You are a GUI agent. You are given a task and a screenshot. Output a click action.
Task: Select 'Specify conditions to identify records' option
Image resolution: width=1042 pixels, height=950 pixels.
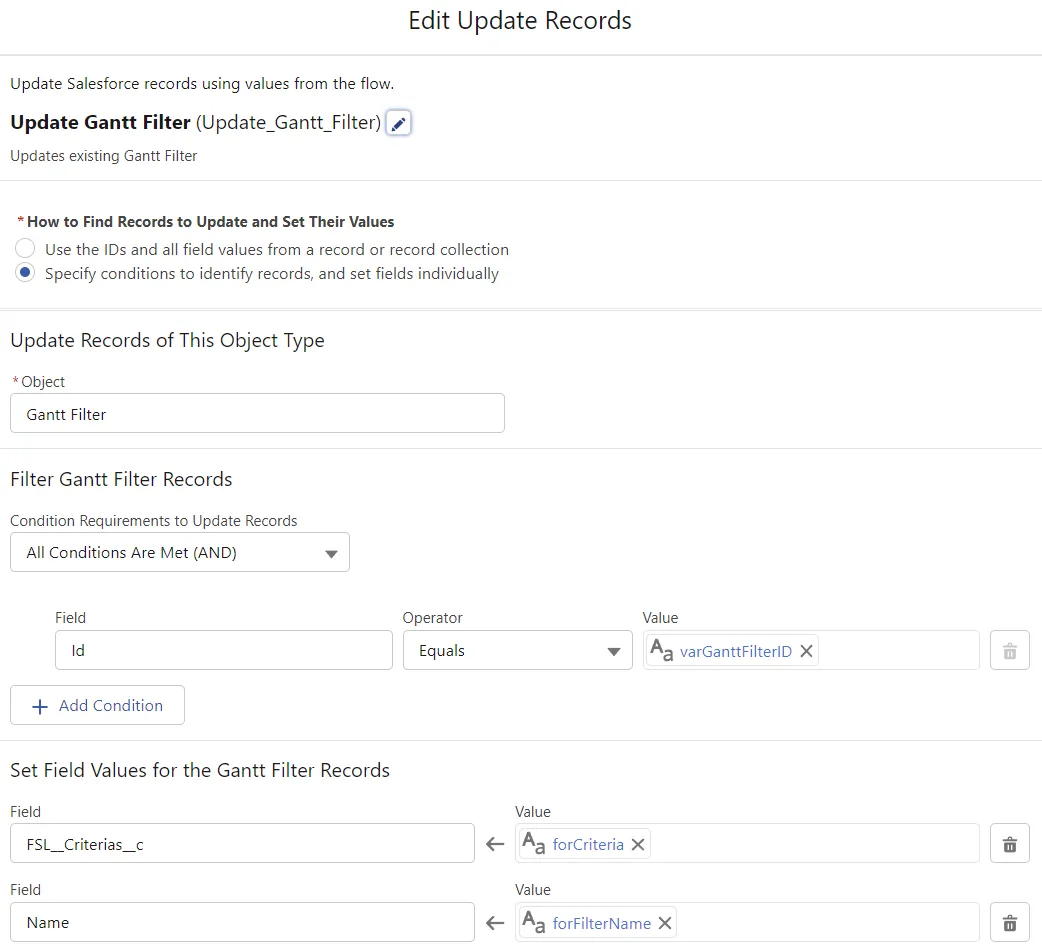click(x=26, y=273)
